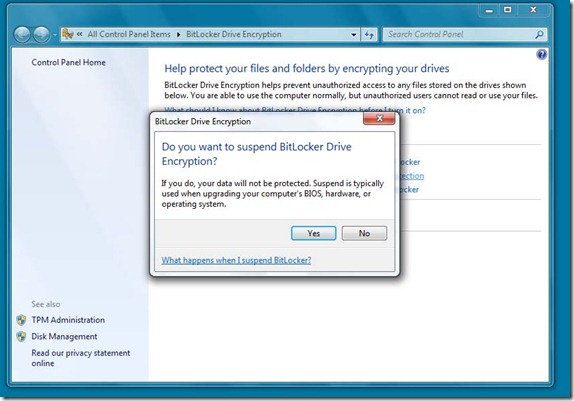Click Yes to suspend BitLocker
574x401 pixels.
point(313,233)
